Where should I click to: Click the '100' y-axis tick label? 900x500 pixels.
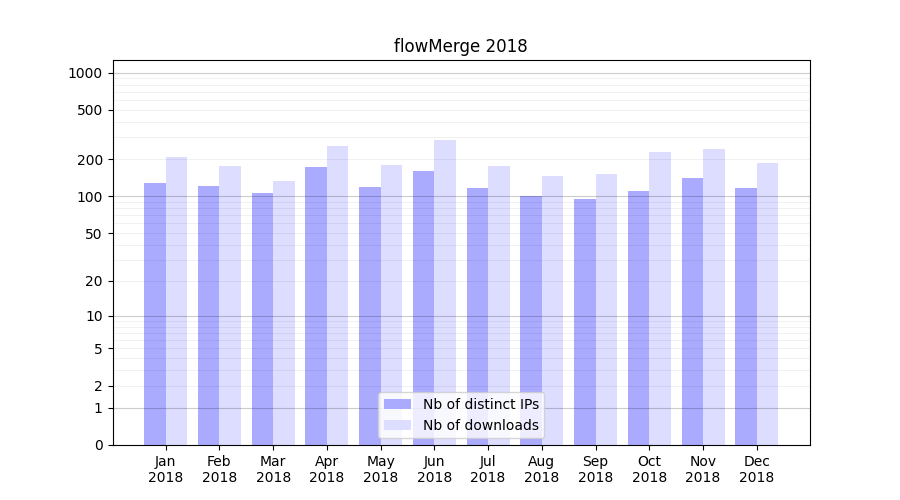point(89,197)
